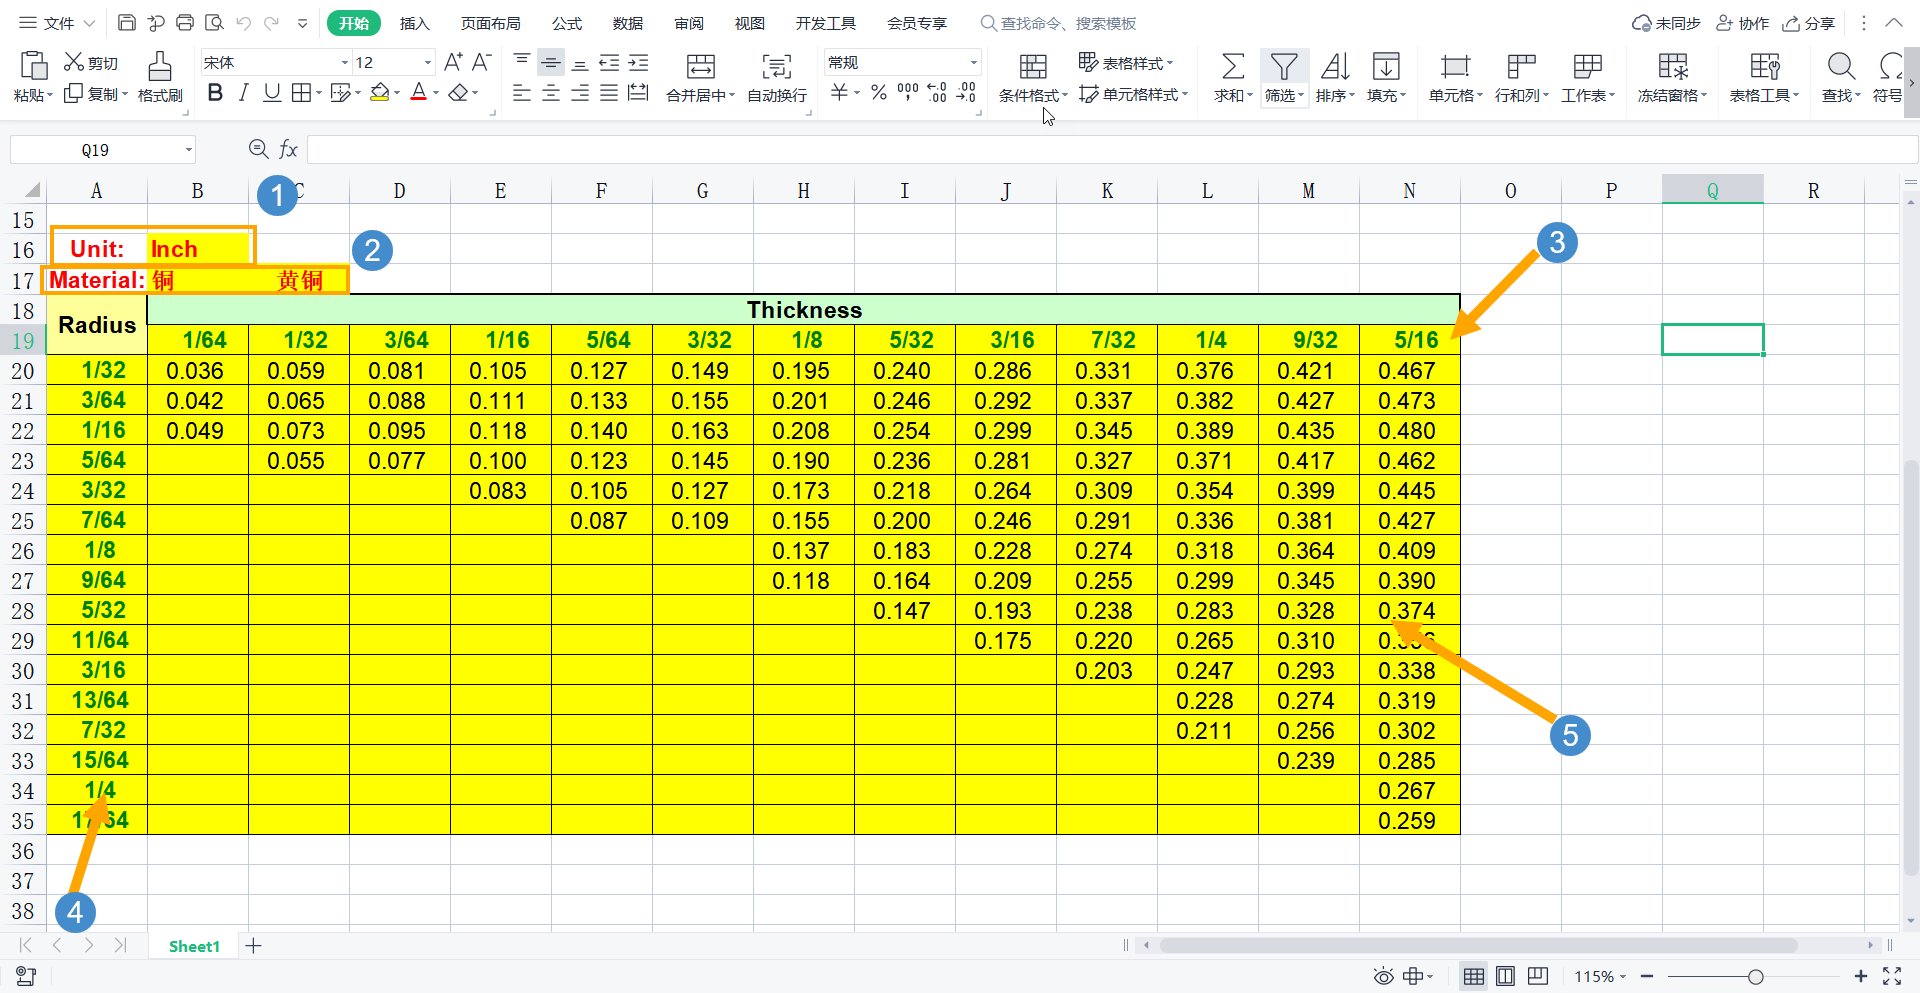1920x993 pixels.
Task: Enable top vertical alignment
Action: coord(522,62)
